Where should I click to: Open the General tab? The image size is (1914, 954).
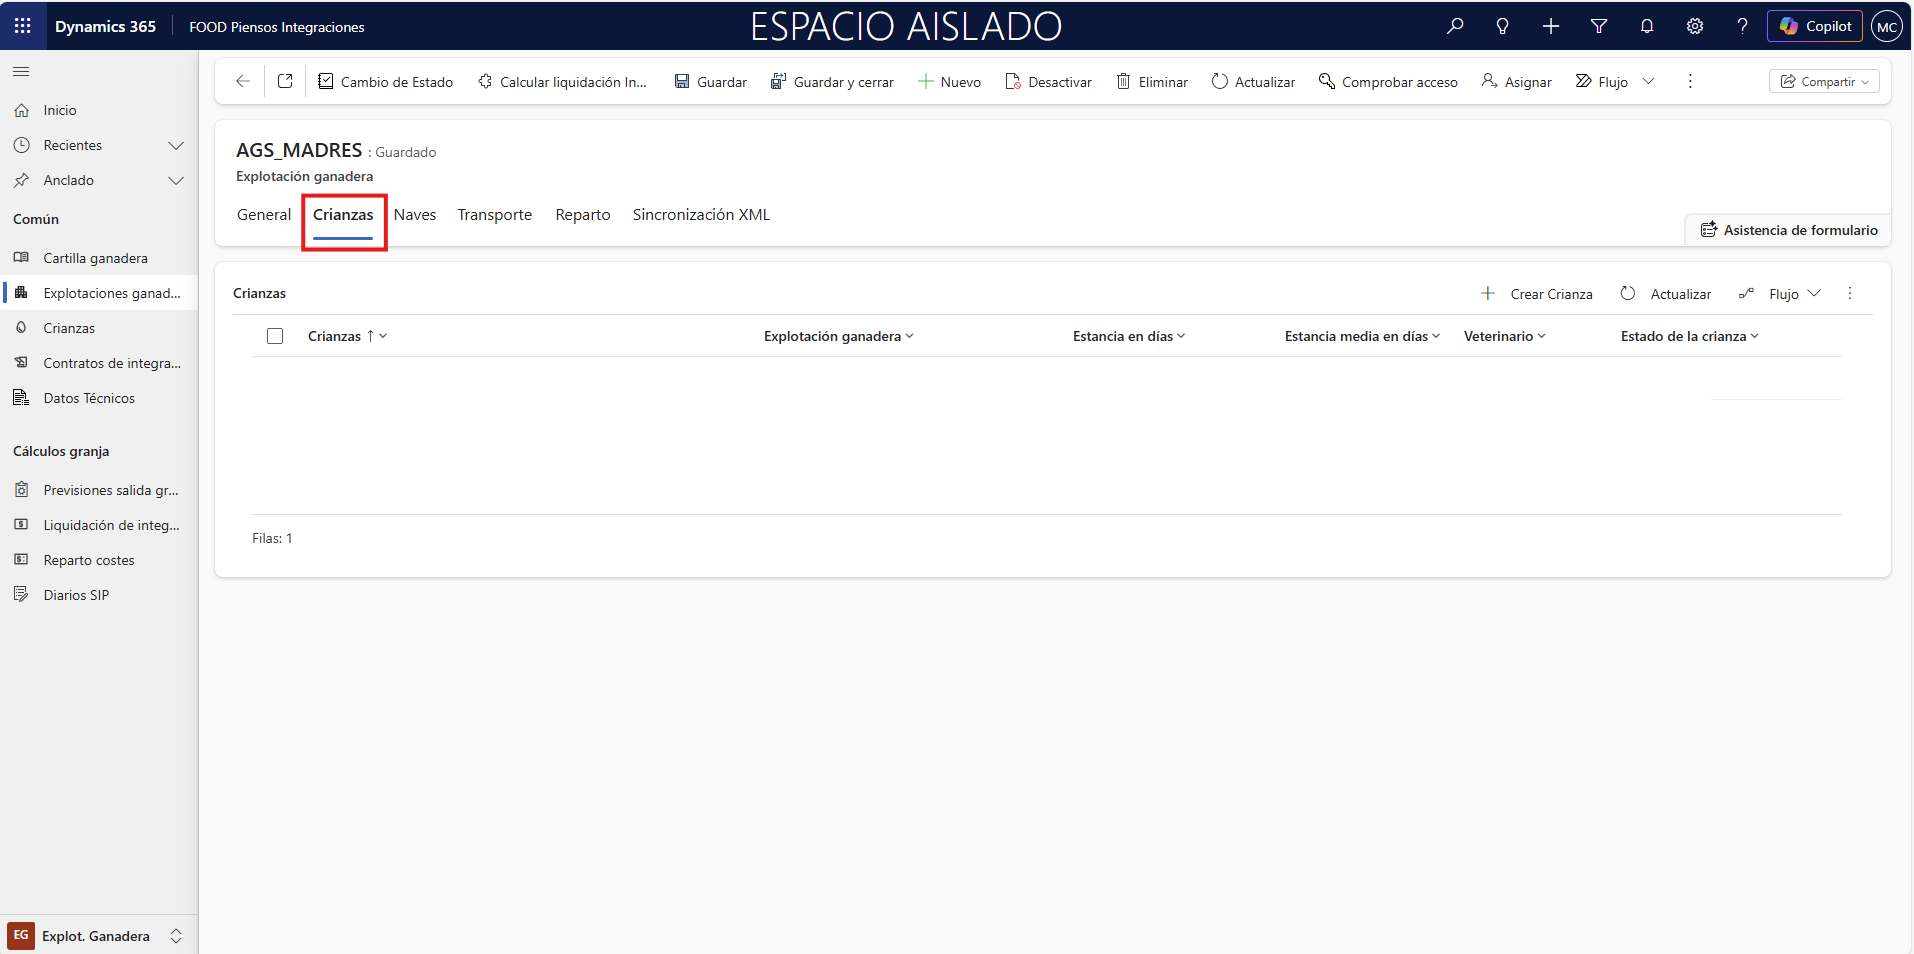click(263, 214)
